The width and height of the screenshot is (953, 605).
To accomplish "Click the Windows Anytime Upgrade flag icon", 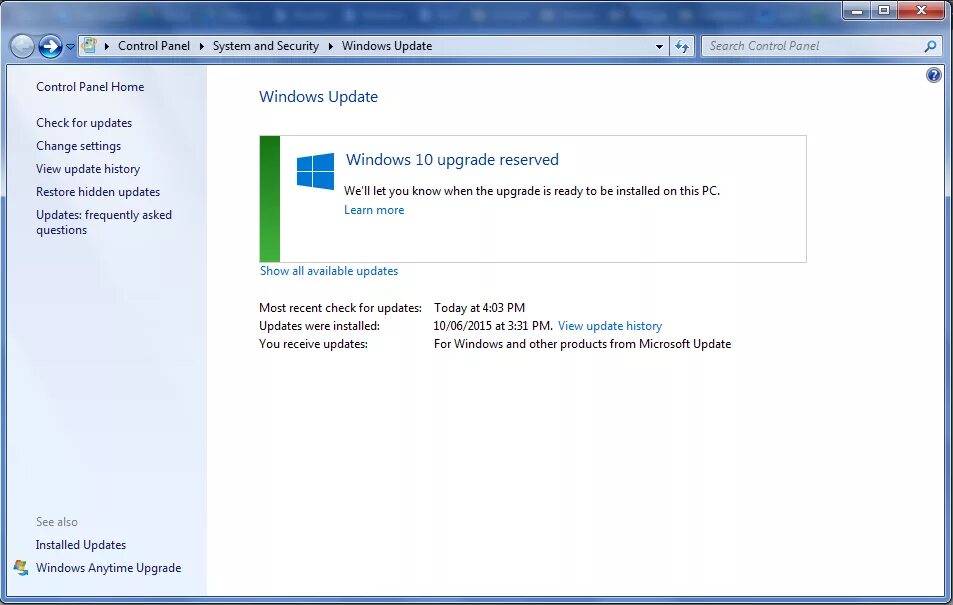I will [21, 568].
